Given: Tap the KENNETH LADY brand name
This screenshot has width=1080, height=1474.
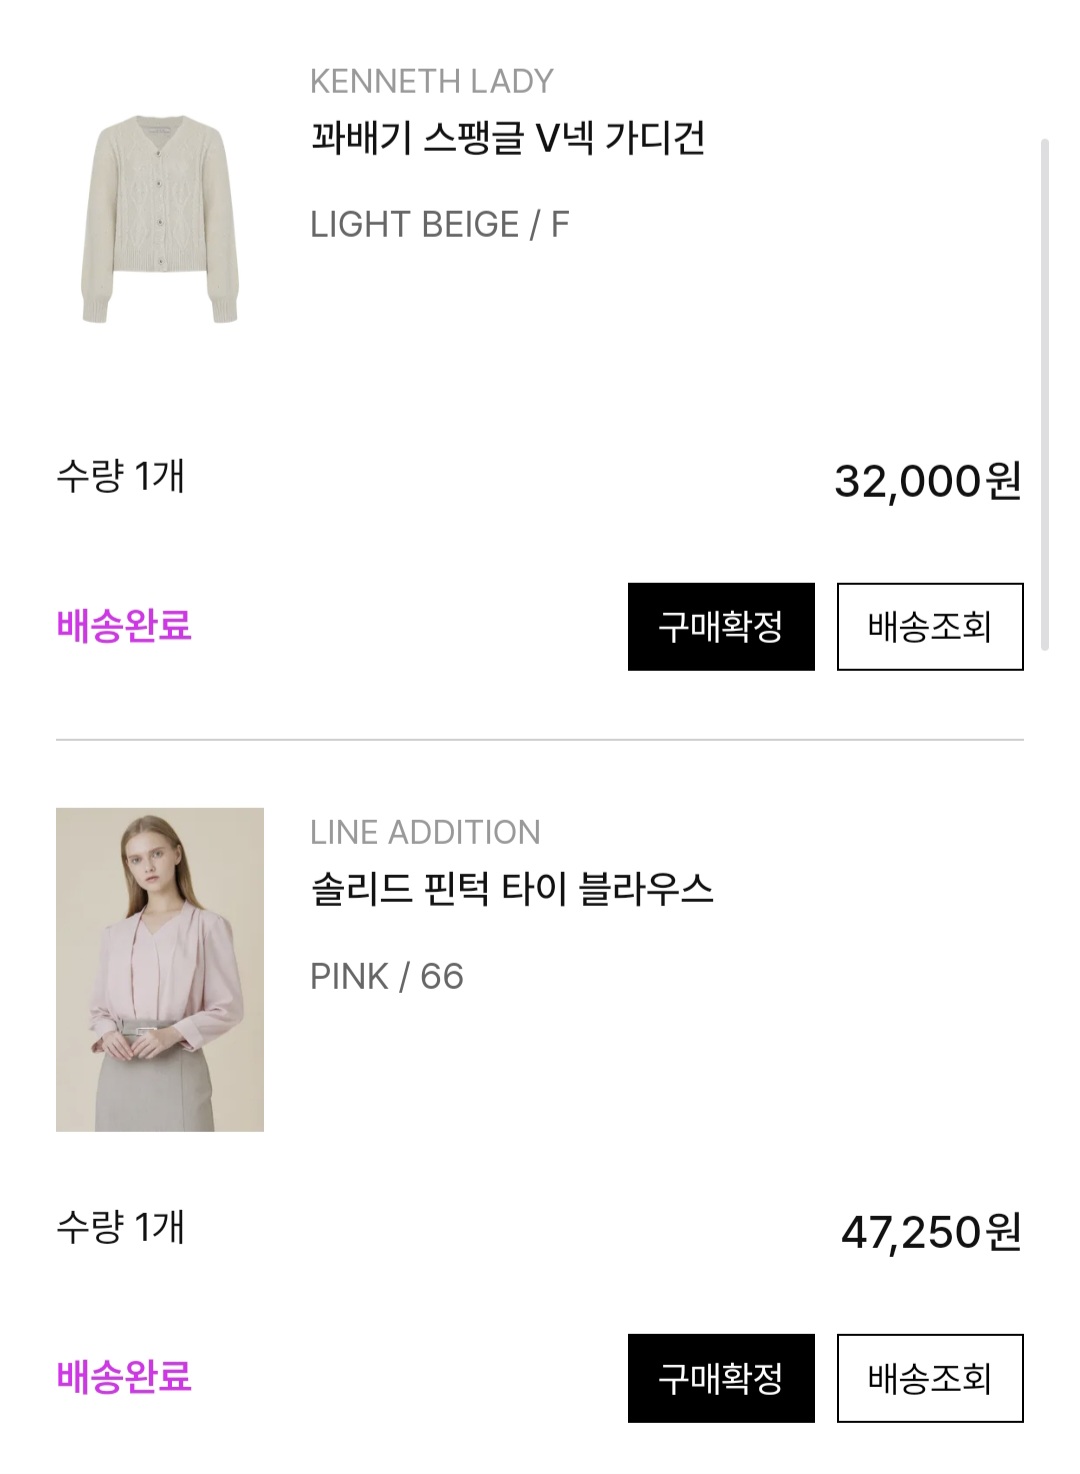Looking at the screenshot, I should 431,81.
